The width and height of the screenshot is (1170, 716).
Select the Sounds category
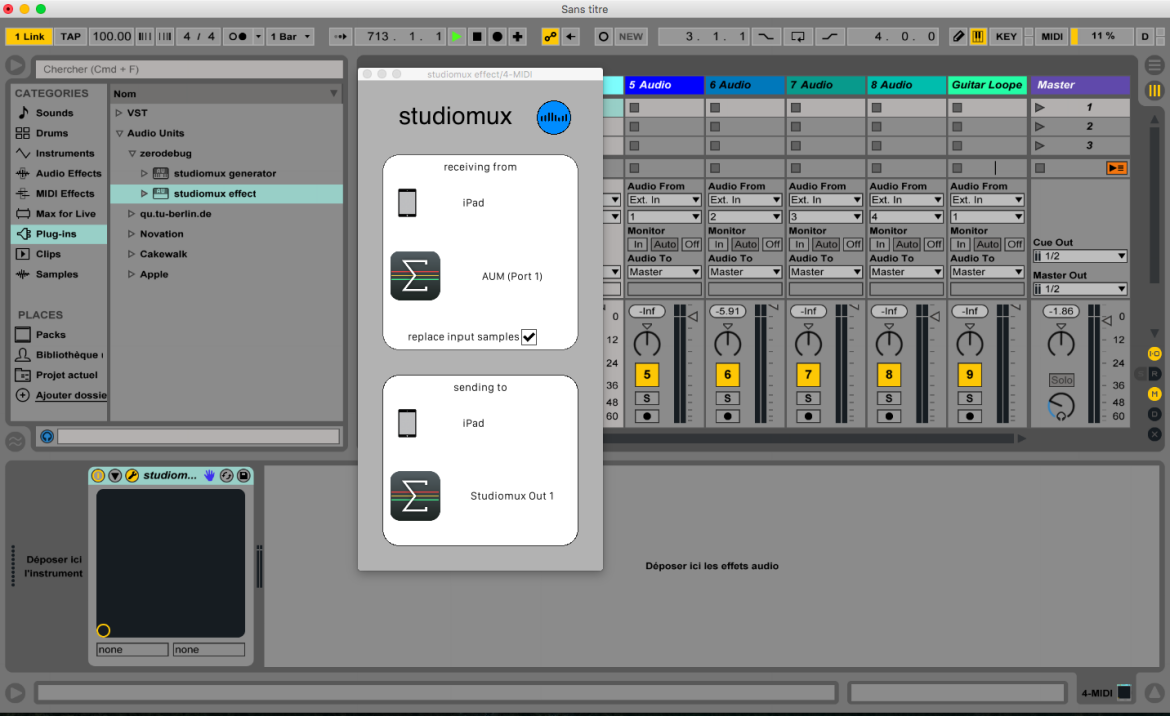click(54, 113)
